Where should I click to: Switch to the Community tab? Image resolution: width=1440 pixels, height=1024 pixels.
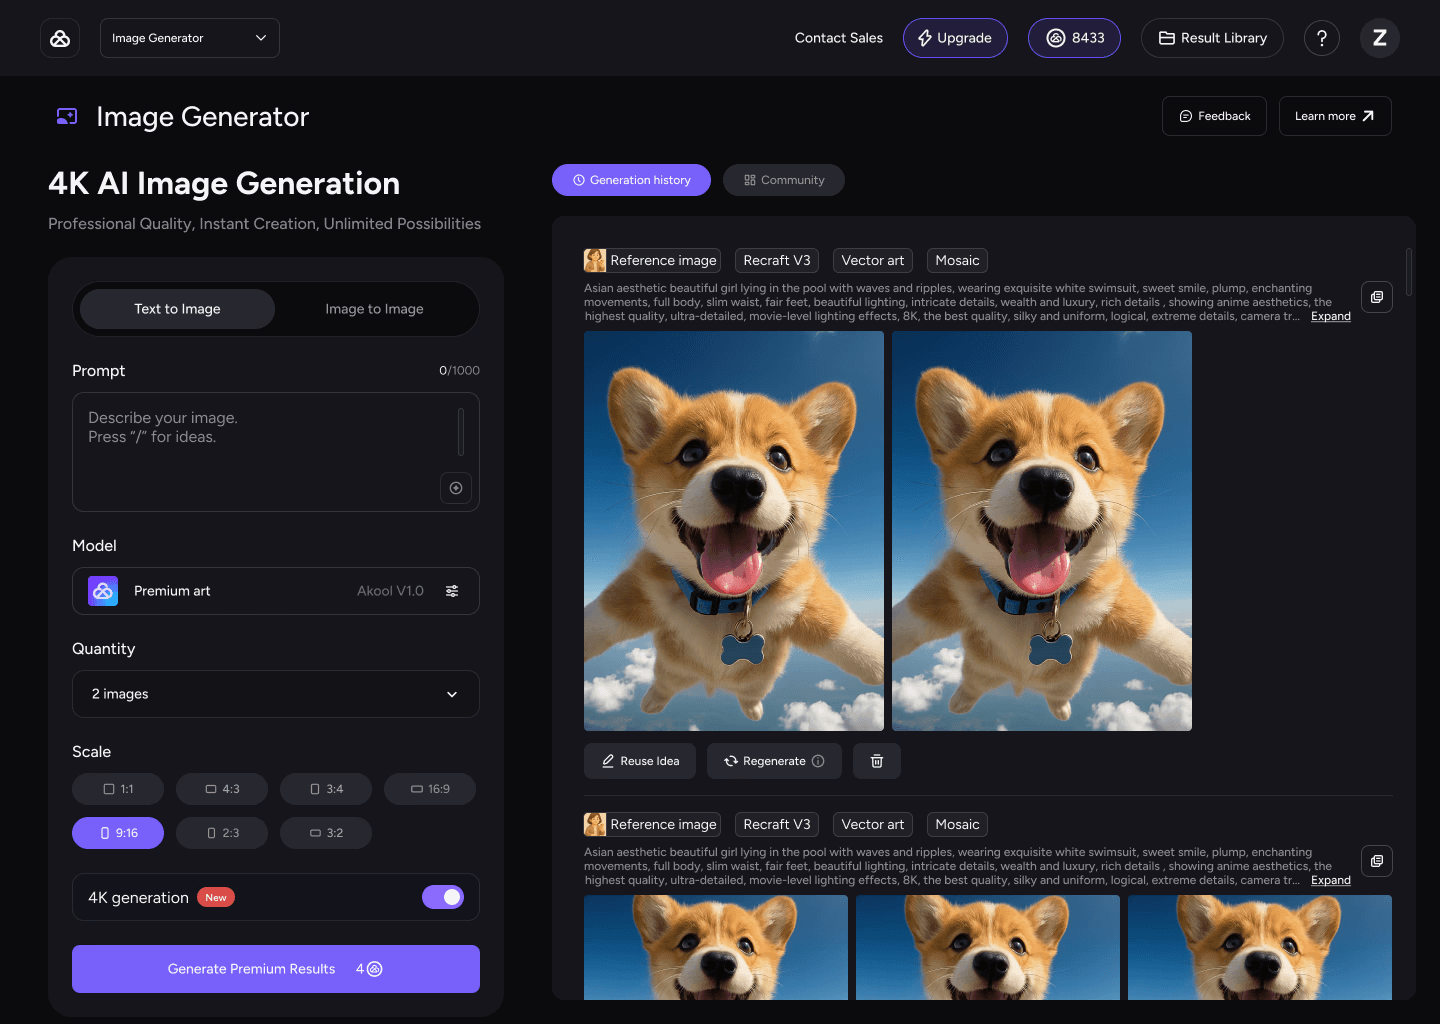tap(784, 180)
